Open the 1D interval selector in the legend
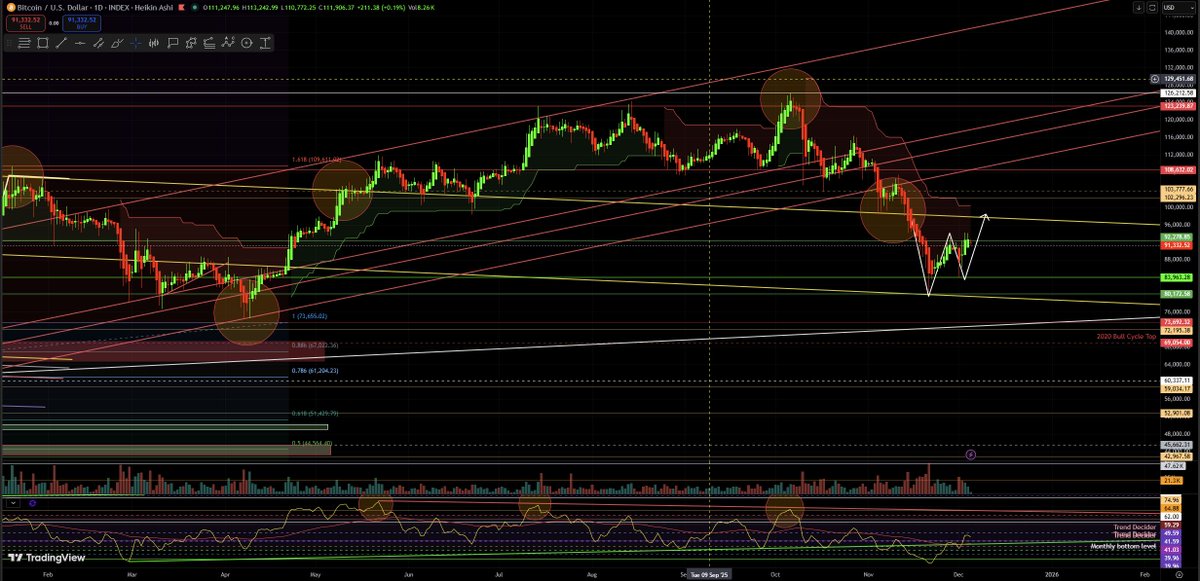The height and width of the screenshot is (581, 1200). [97, 9]
